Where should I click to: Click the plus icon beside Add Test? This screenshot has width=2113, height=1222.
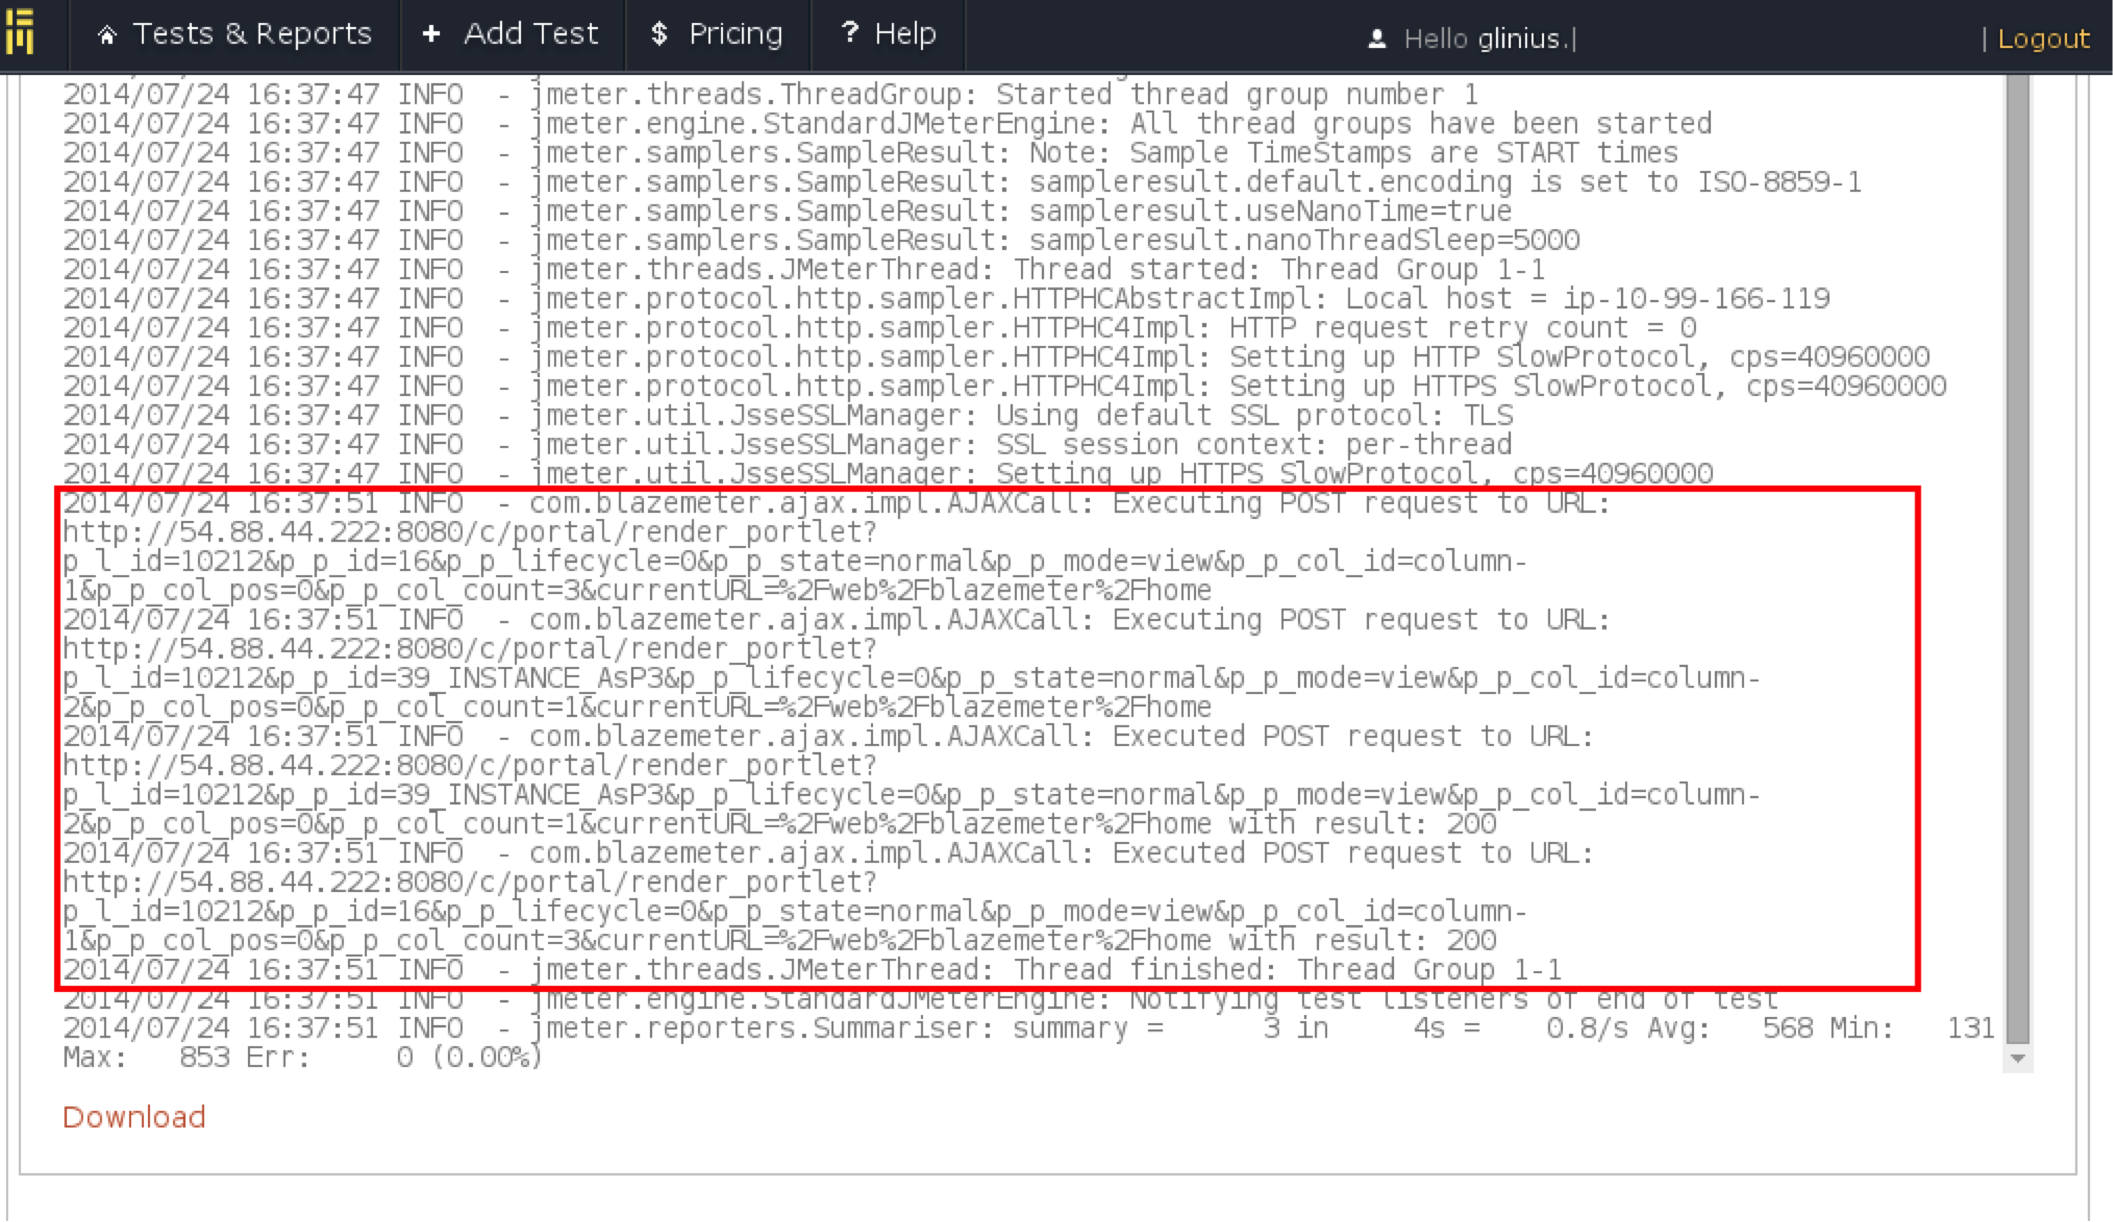pos(431,34)
